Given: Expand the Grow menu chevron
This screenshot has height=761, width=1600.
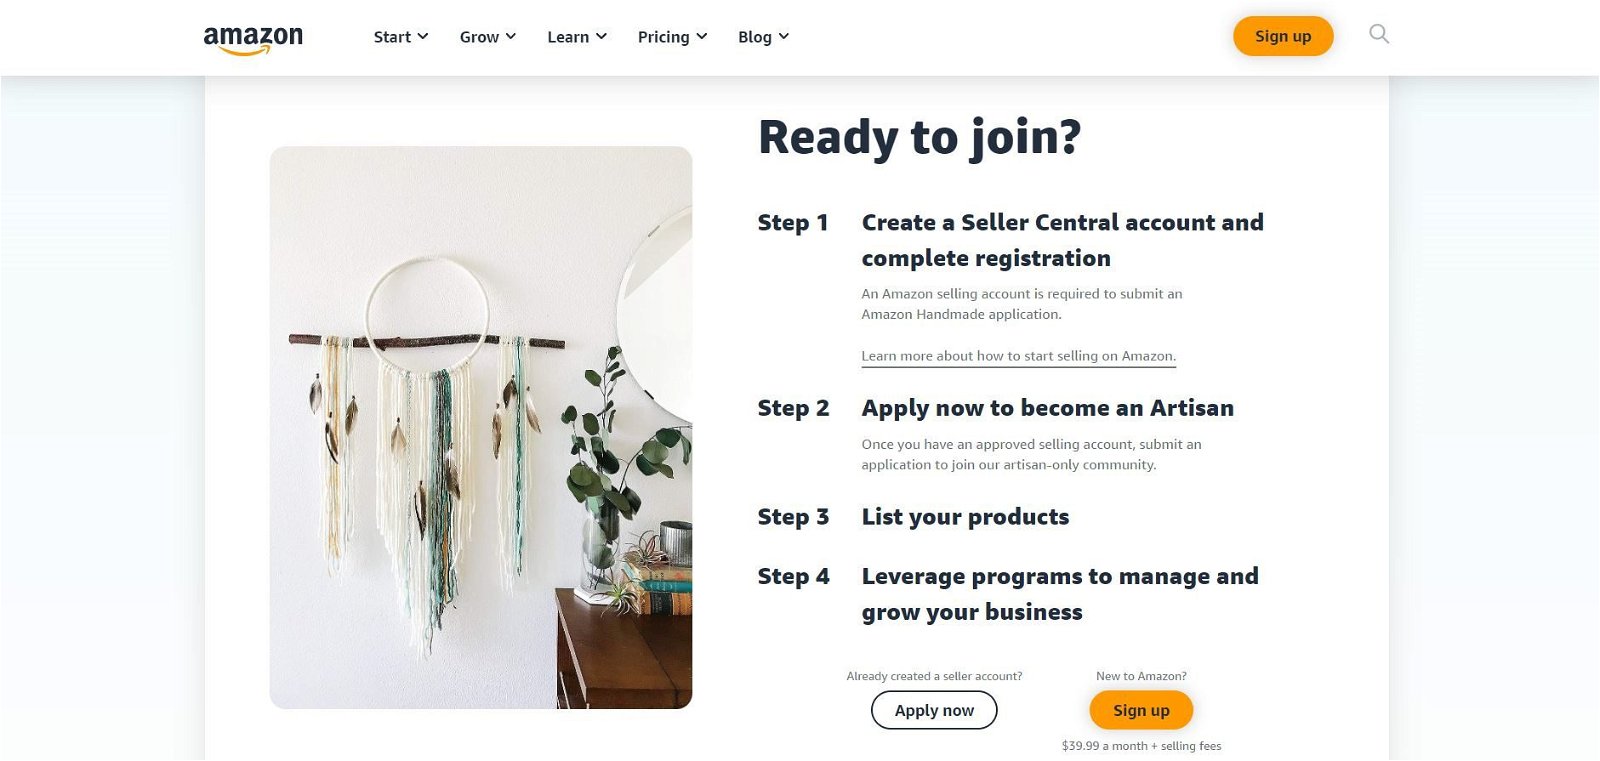Looking at the screenshot, I should (511, 36).
